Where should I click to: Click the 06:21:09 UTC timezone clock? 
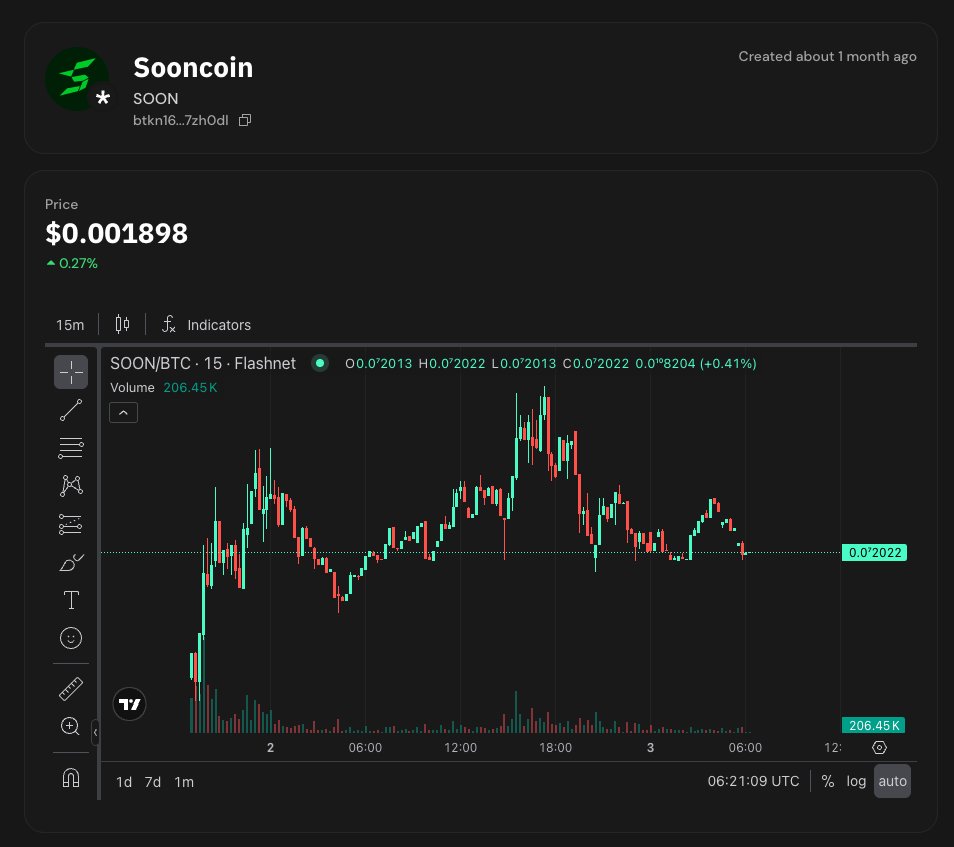coord(753,781)
